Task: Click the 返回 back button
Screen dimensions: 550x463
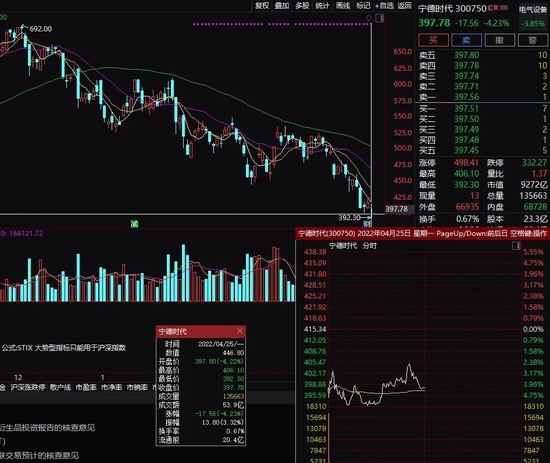Action: (404, 5)
